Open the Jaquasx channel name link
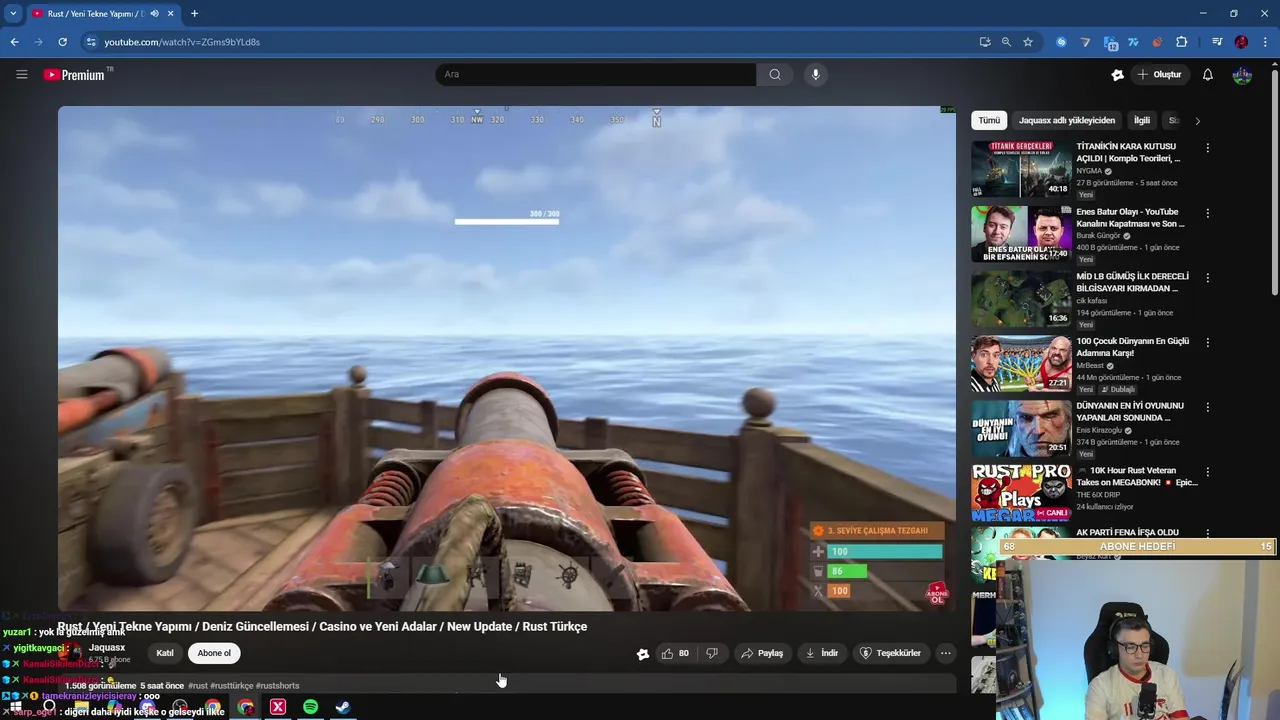The width and height of the screenshot is (1280, 720). click(107, 648)
